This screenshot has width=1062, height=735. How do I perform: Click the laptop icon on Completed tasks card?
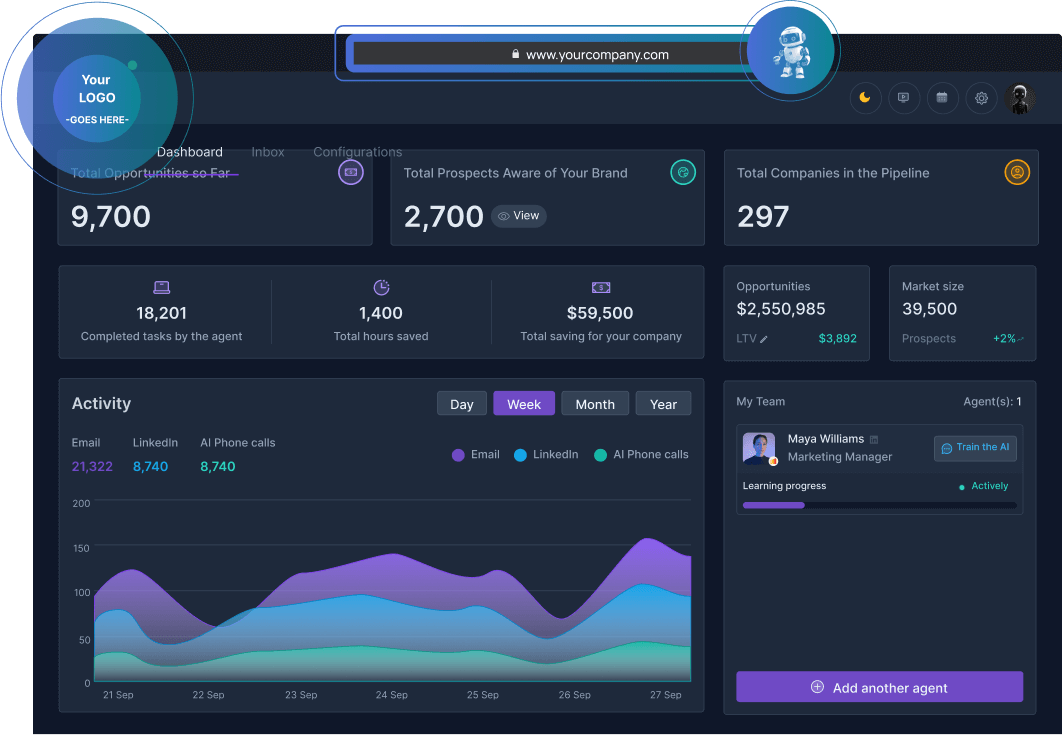click(x=161, y=287)
